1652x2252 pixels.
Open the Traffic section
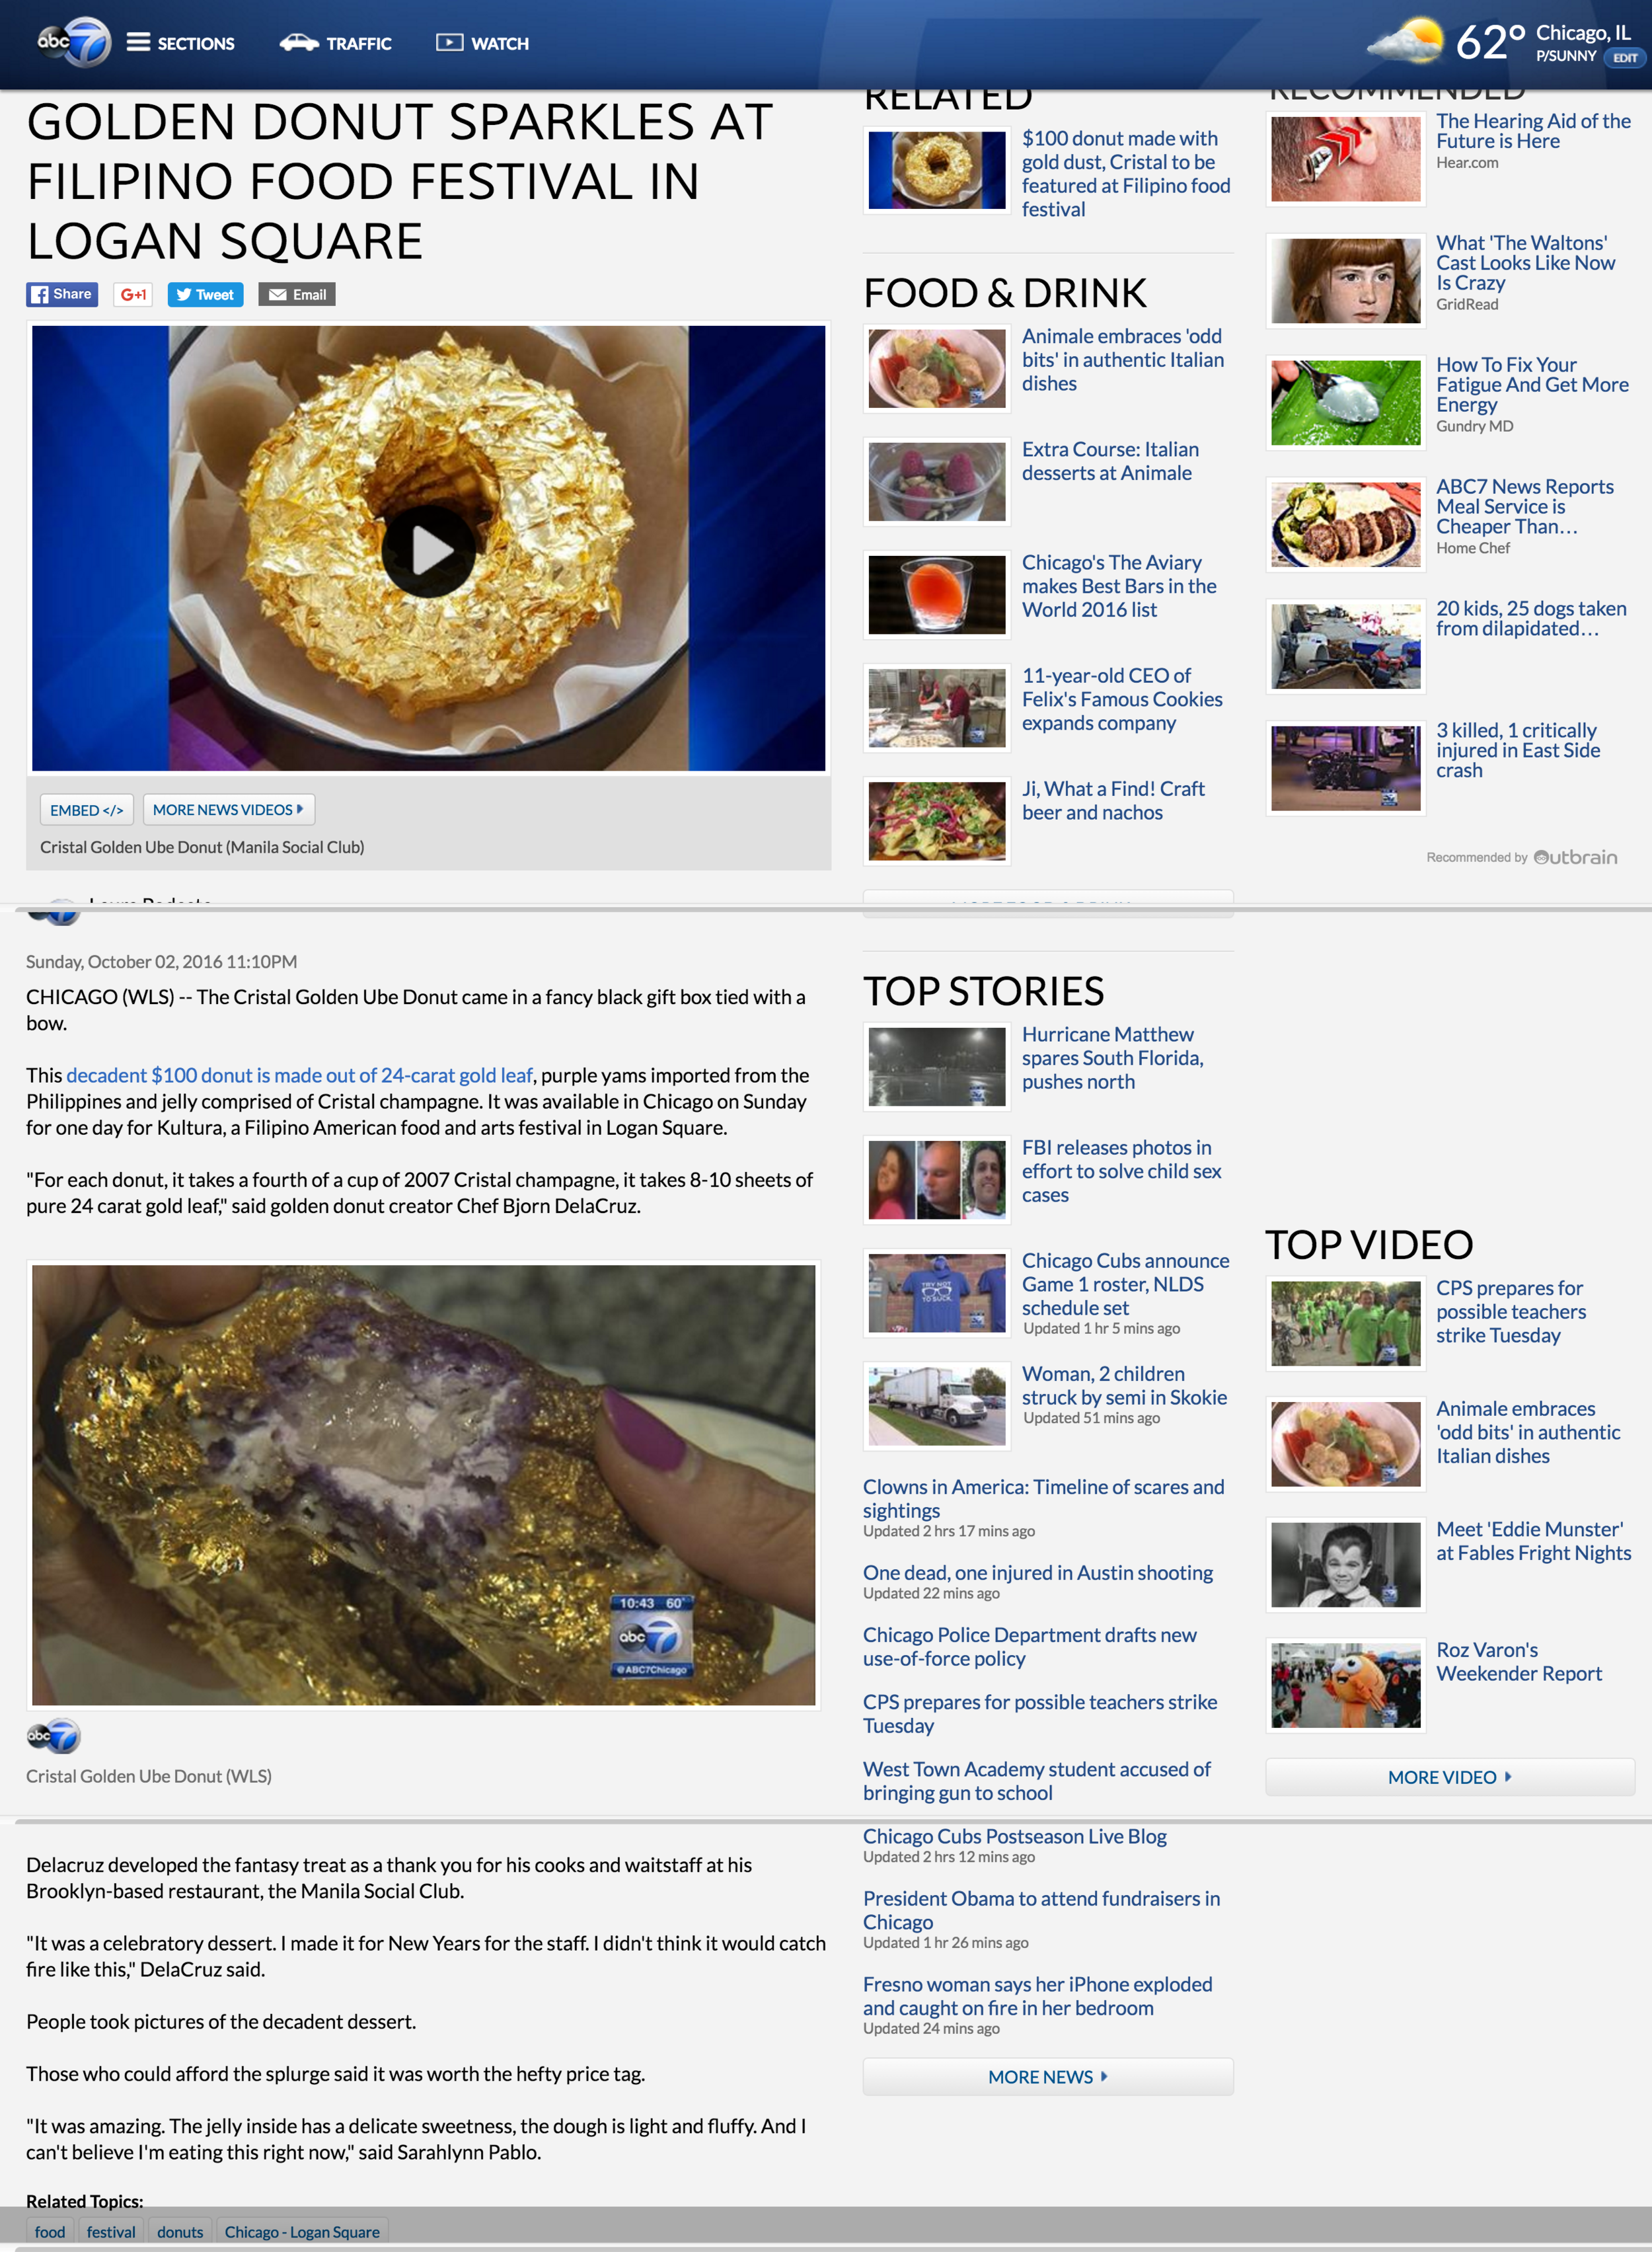click(335, 43)
